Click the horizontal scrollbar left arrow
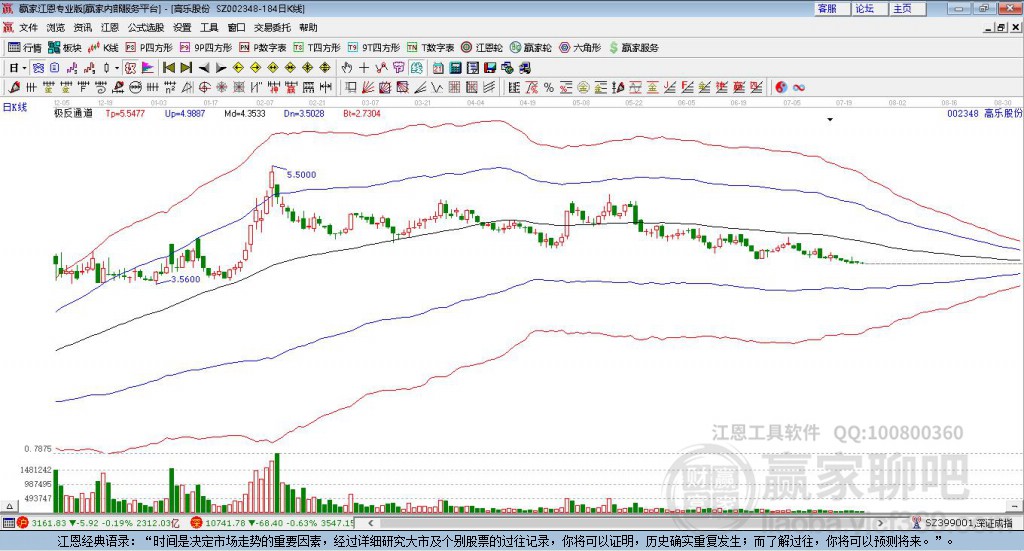The image size is (1024, 551). 371,523
